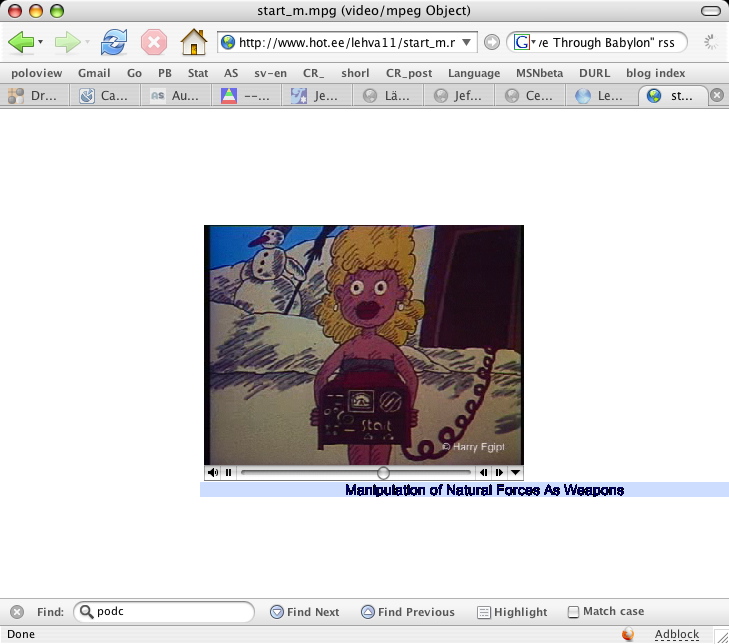The height and width of the screenshot is (644, 729).
Task: Click the Find Next button
Action: 305,612
